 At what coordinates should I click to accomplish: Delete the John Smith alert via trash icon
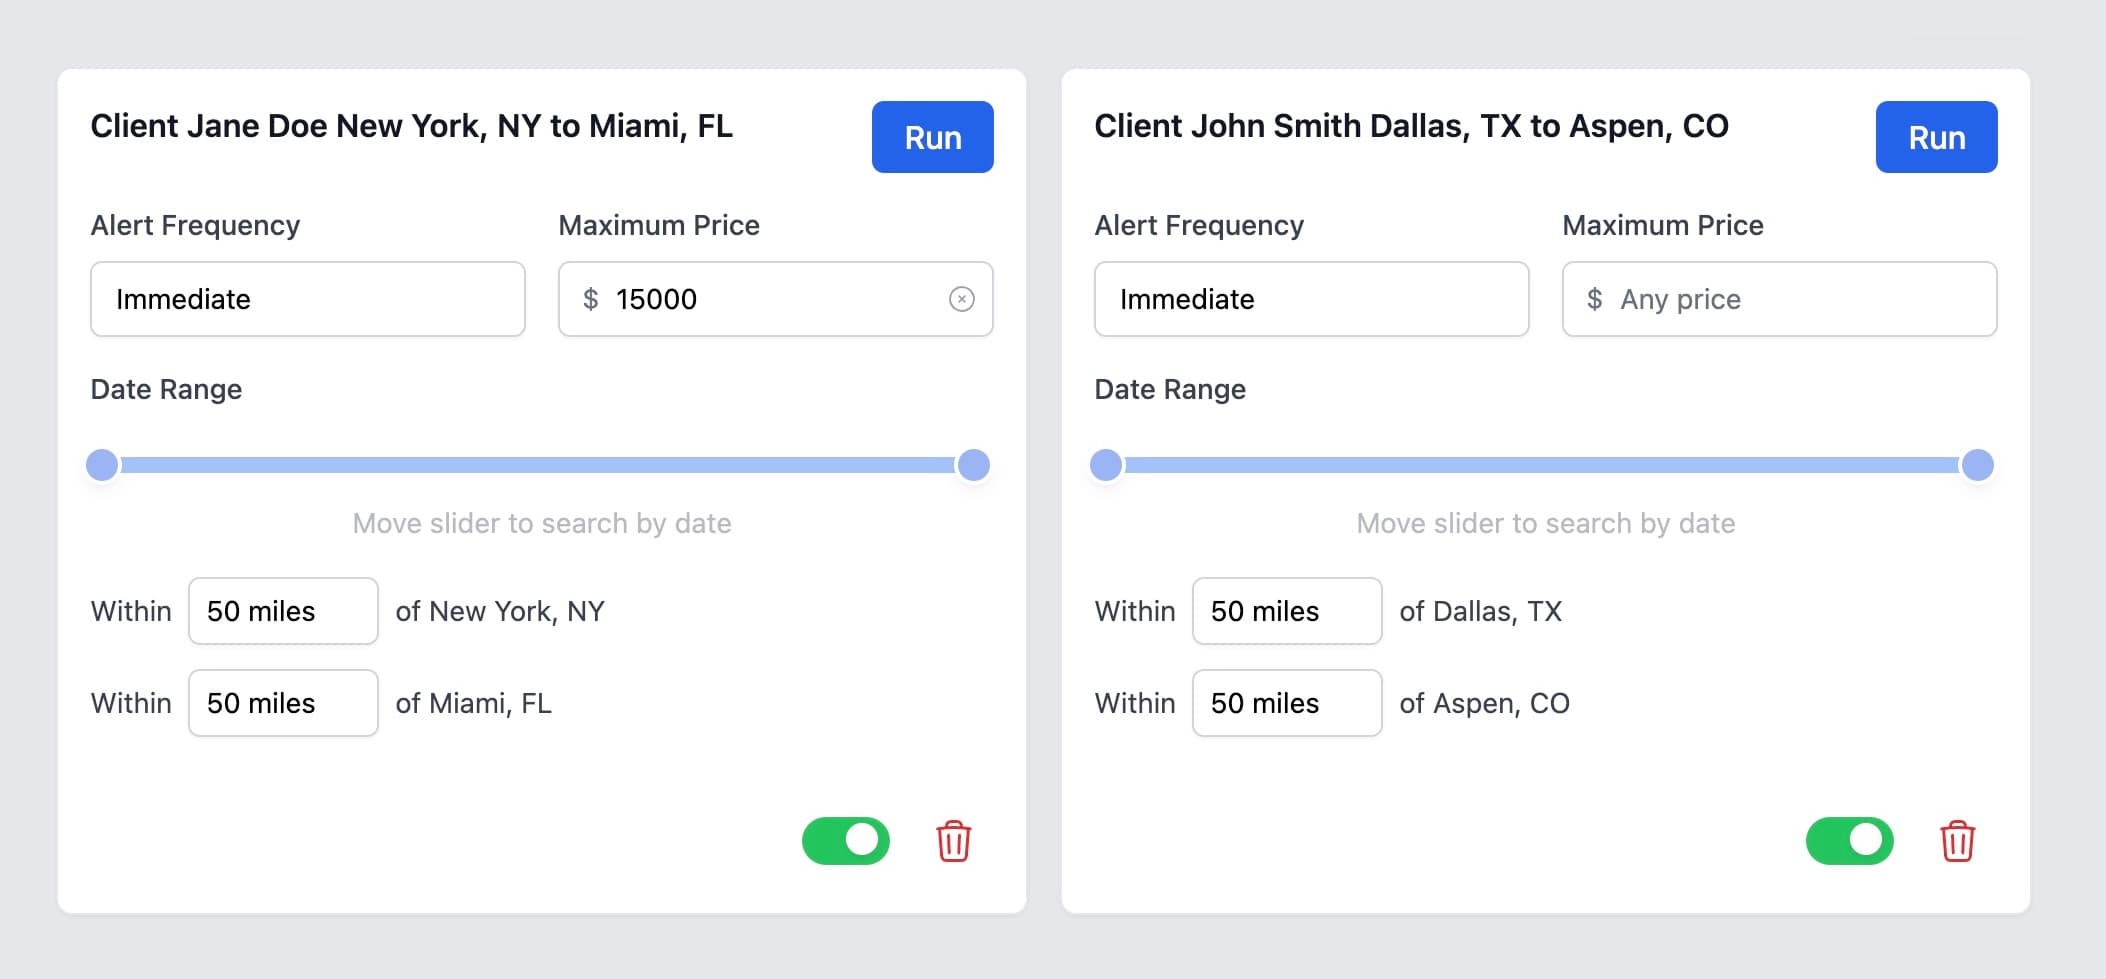[1956, 841]
